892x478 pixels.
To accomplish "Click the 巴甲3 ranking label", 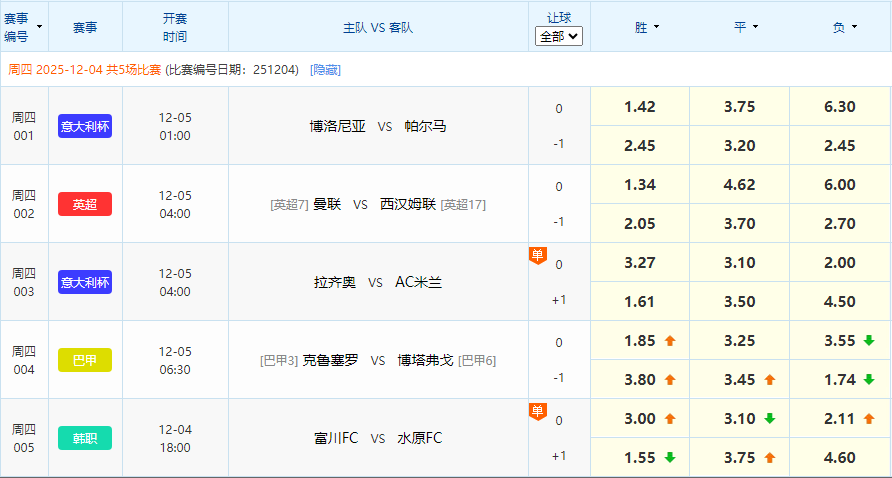I will (279, 361).
